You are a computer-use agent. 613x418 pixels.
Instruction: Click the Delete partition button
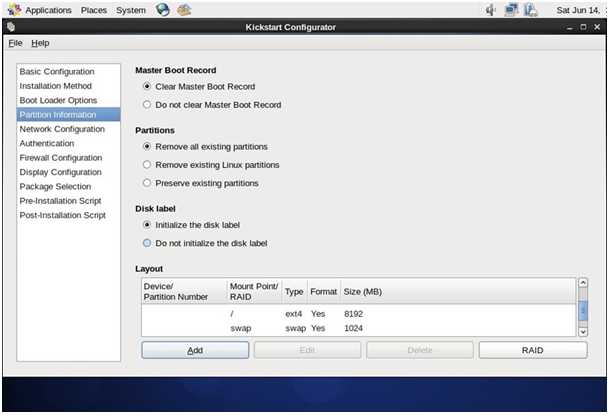[x=420, y=350]
